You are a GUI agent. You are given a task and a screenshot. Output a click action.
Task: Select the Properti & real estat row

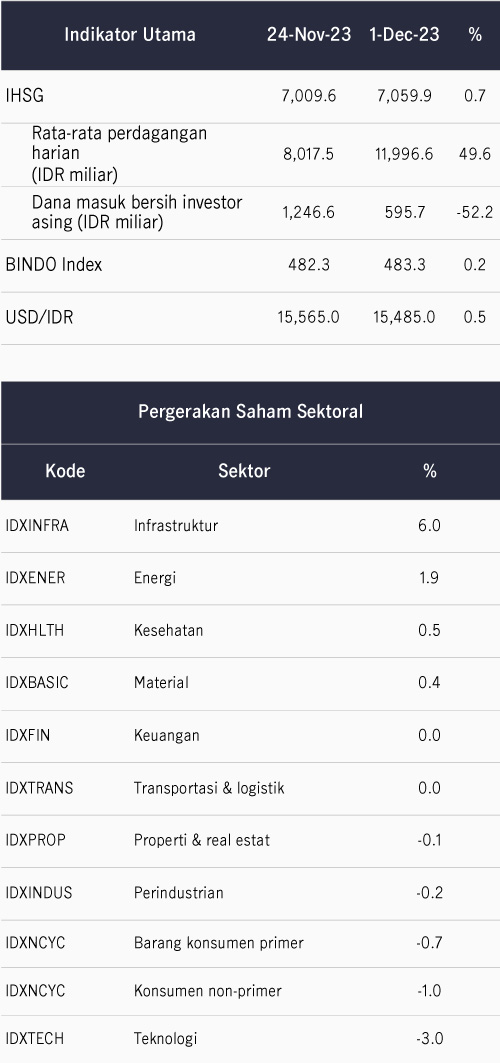250,841
